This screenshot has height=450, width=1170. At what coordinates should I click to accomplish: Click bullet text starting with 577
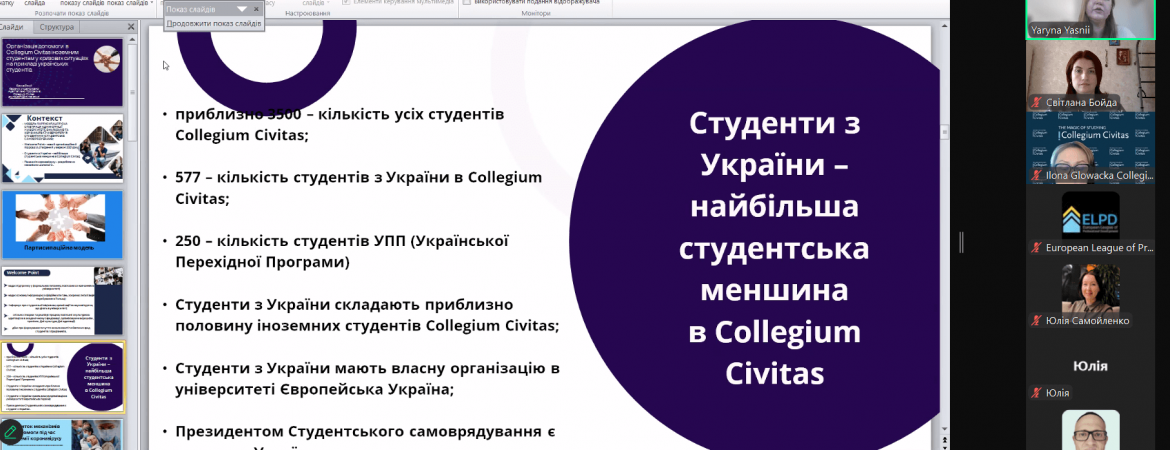(358, 188)
